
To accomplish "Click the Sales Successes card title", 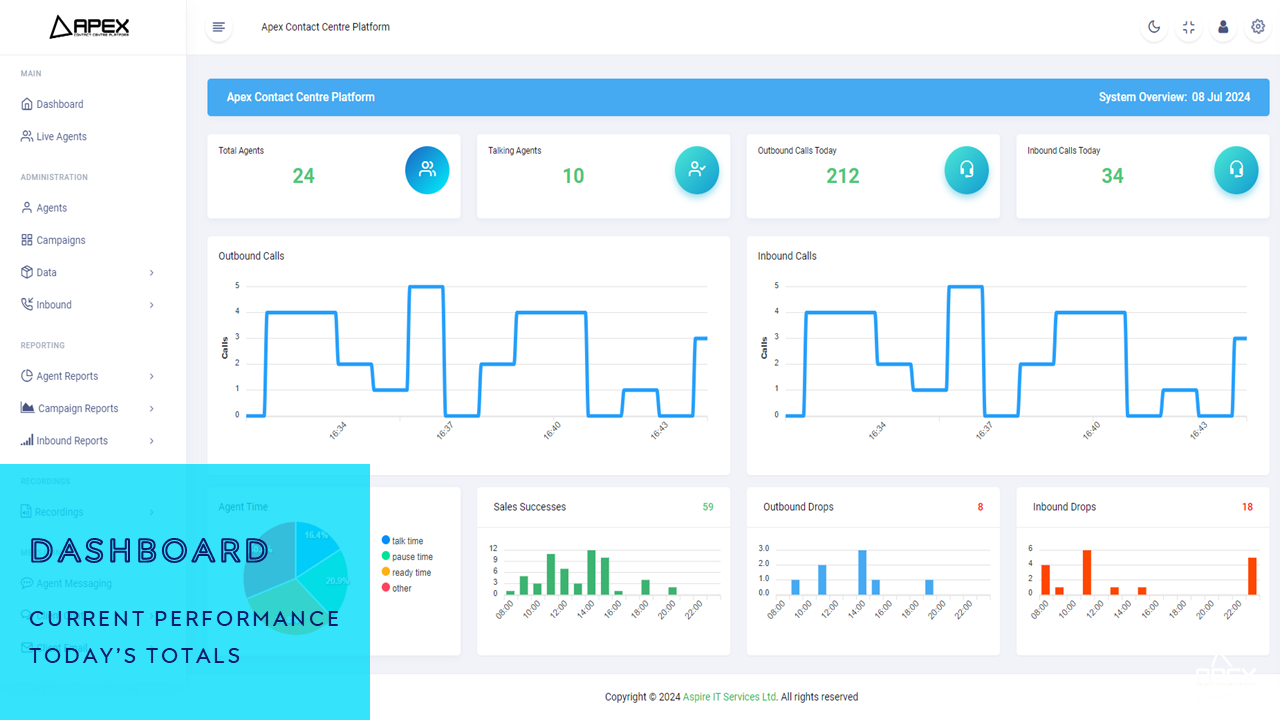I will point(530,507).
